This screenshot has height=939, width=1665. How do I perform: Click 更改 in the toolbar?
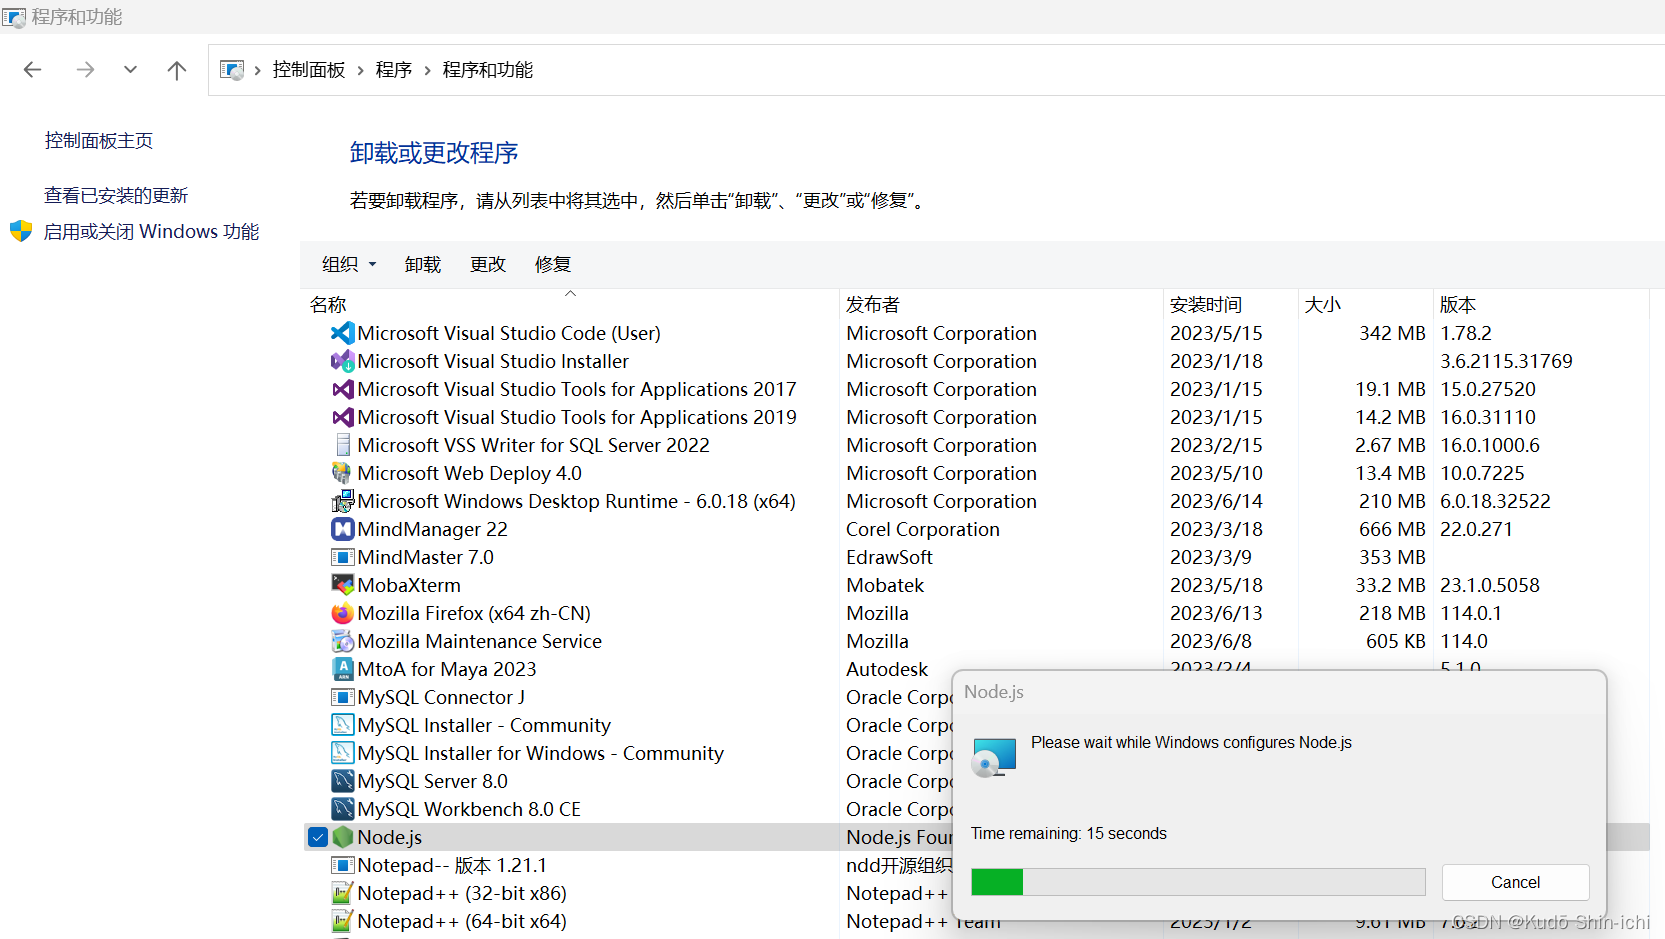[488, 264]
